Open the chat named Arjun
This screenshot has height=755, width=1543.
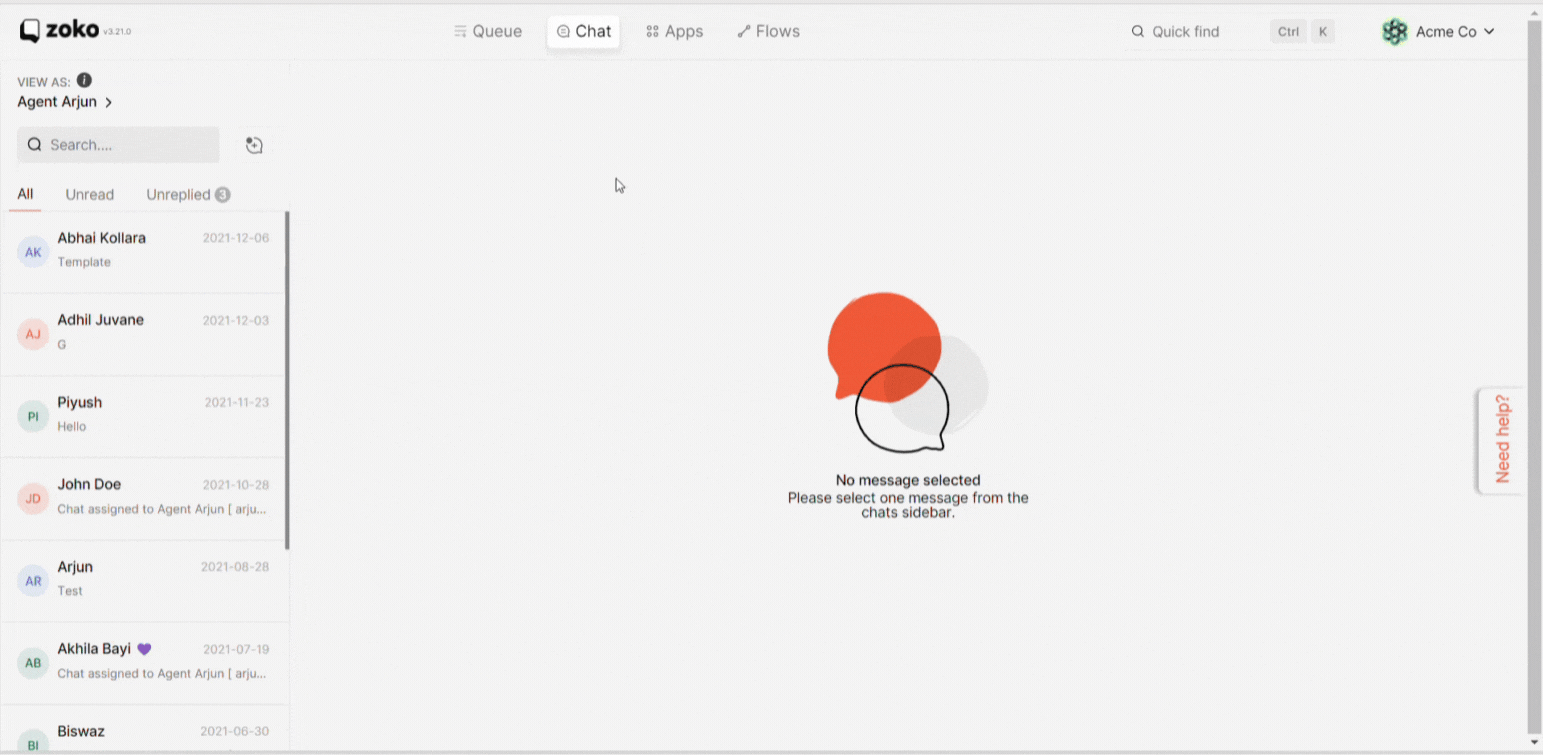143,580
